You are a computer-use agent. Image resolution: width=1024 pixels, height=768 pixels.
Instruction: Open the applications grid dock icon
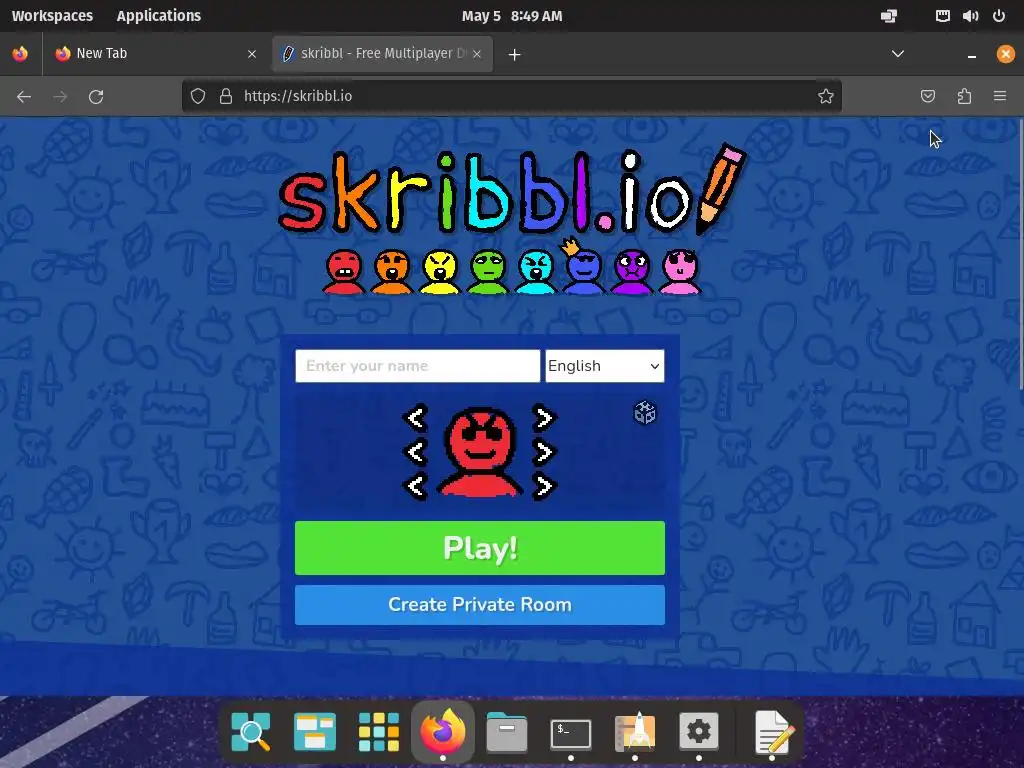tap(379, 732)
